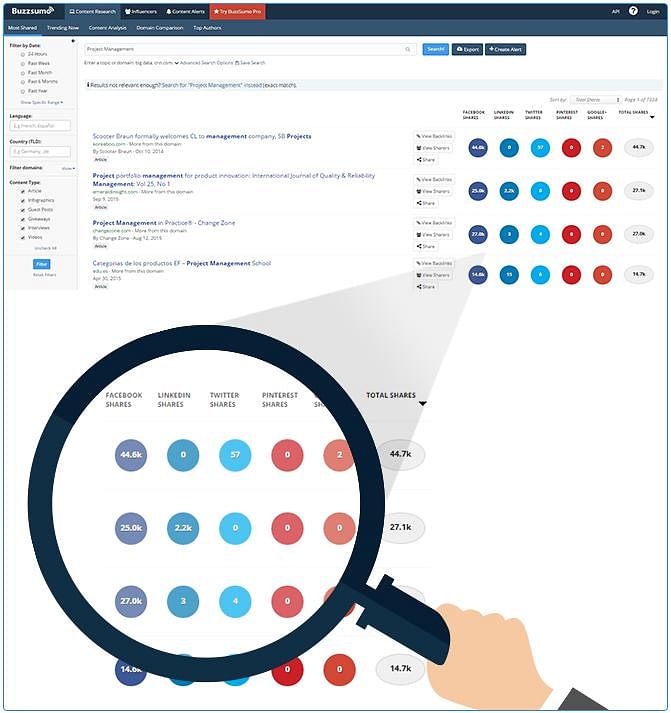Click the Try BuzzSumo Pro button
671x713 pixels.
click(x=237, y=11)
